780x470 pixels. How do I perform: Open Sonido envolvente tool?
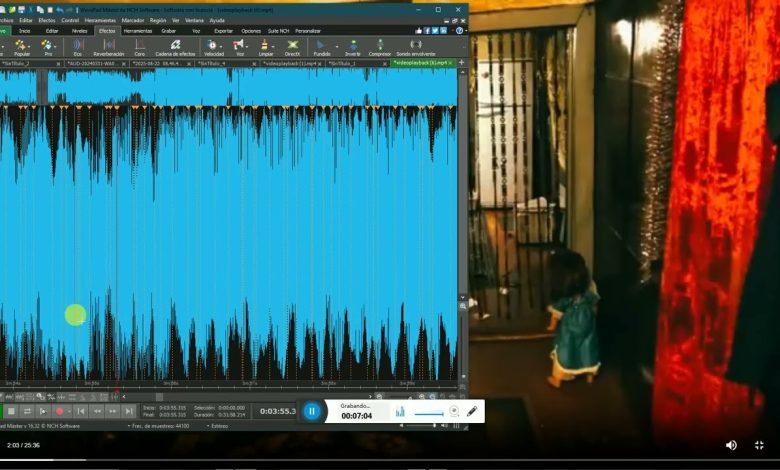[416, 46]
